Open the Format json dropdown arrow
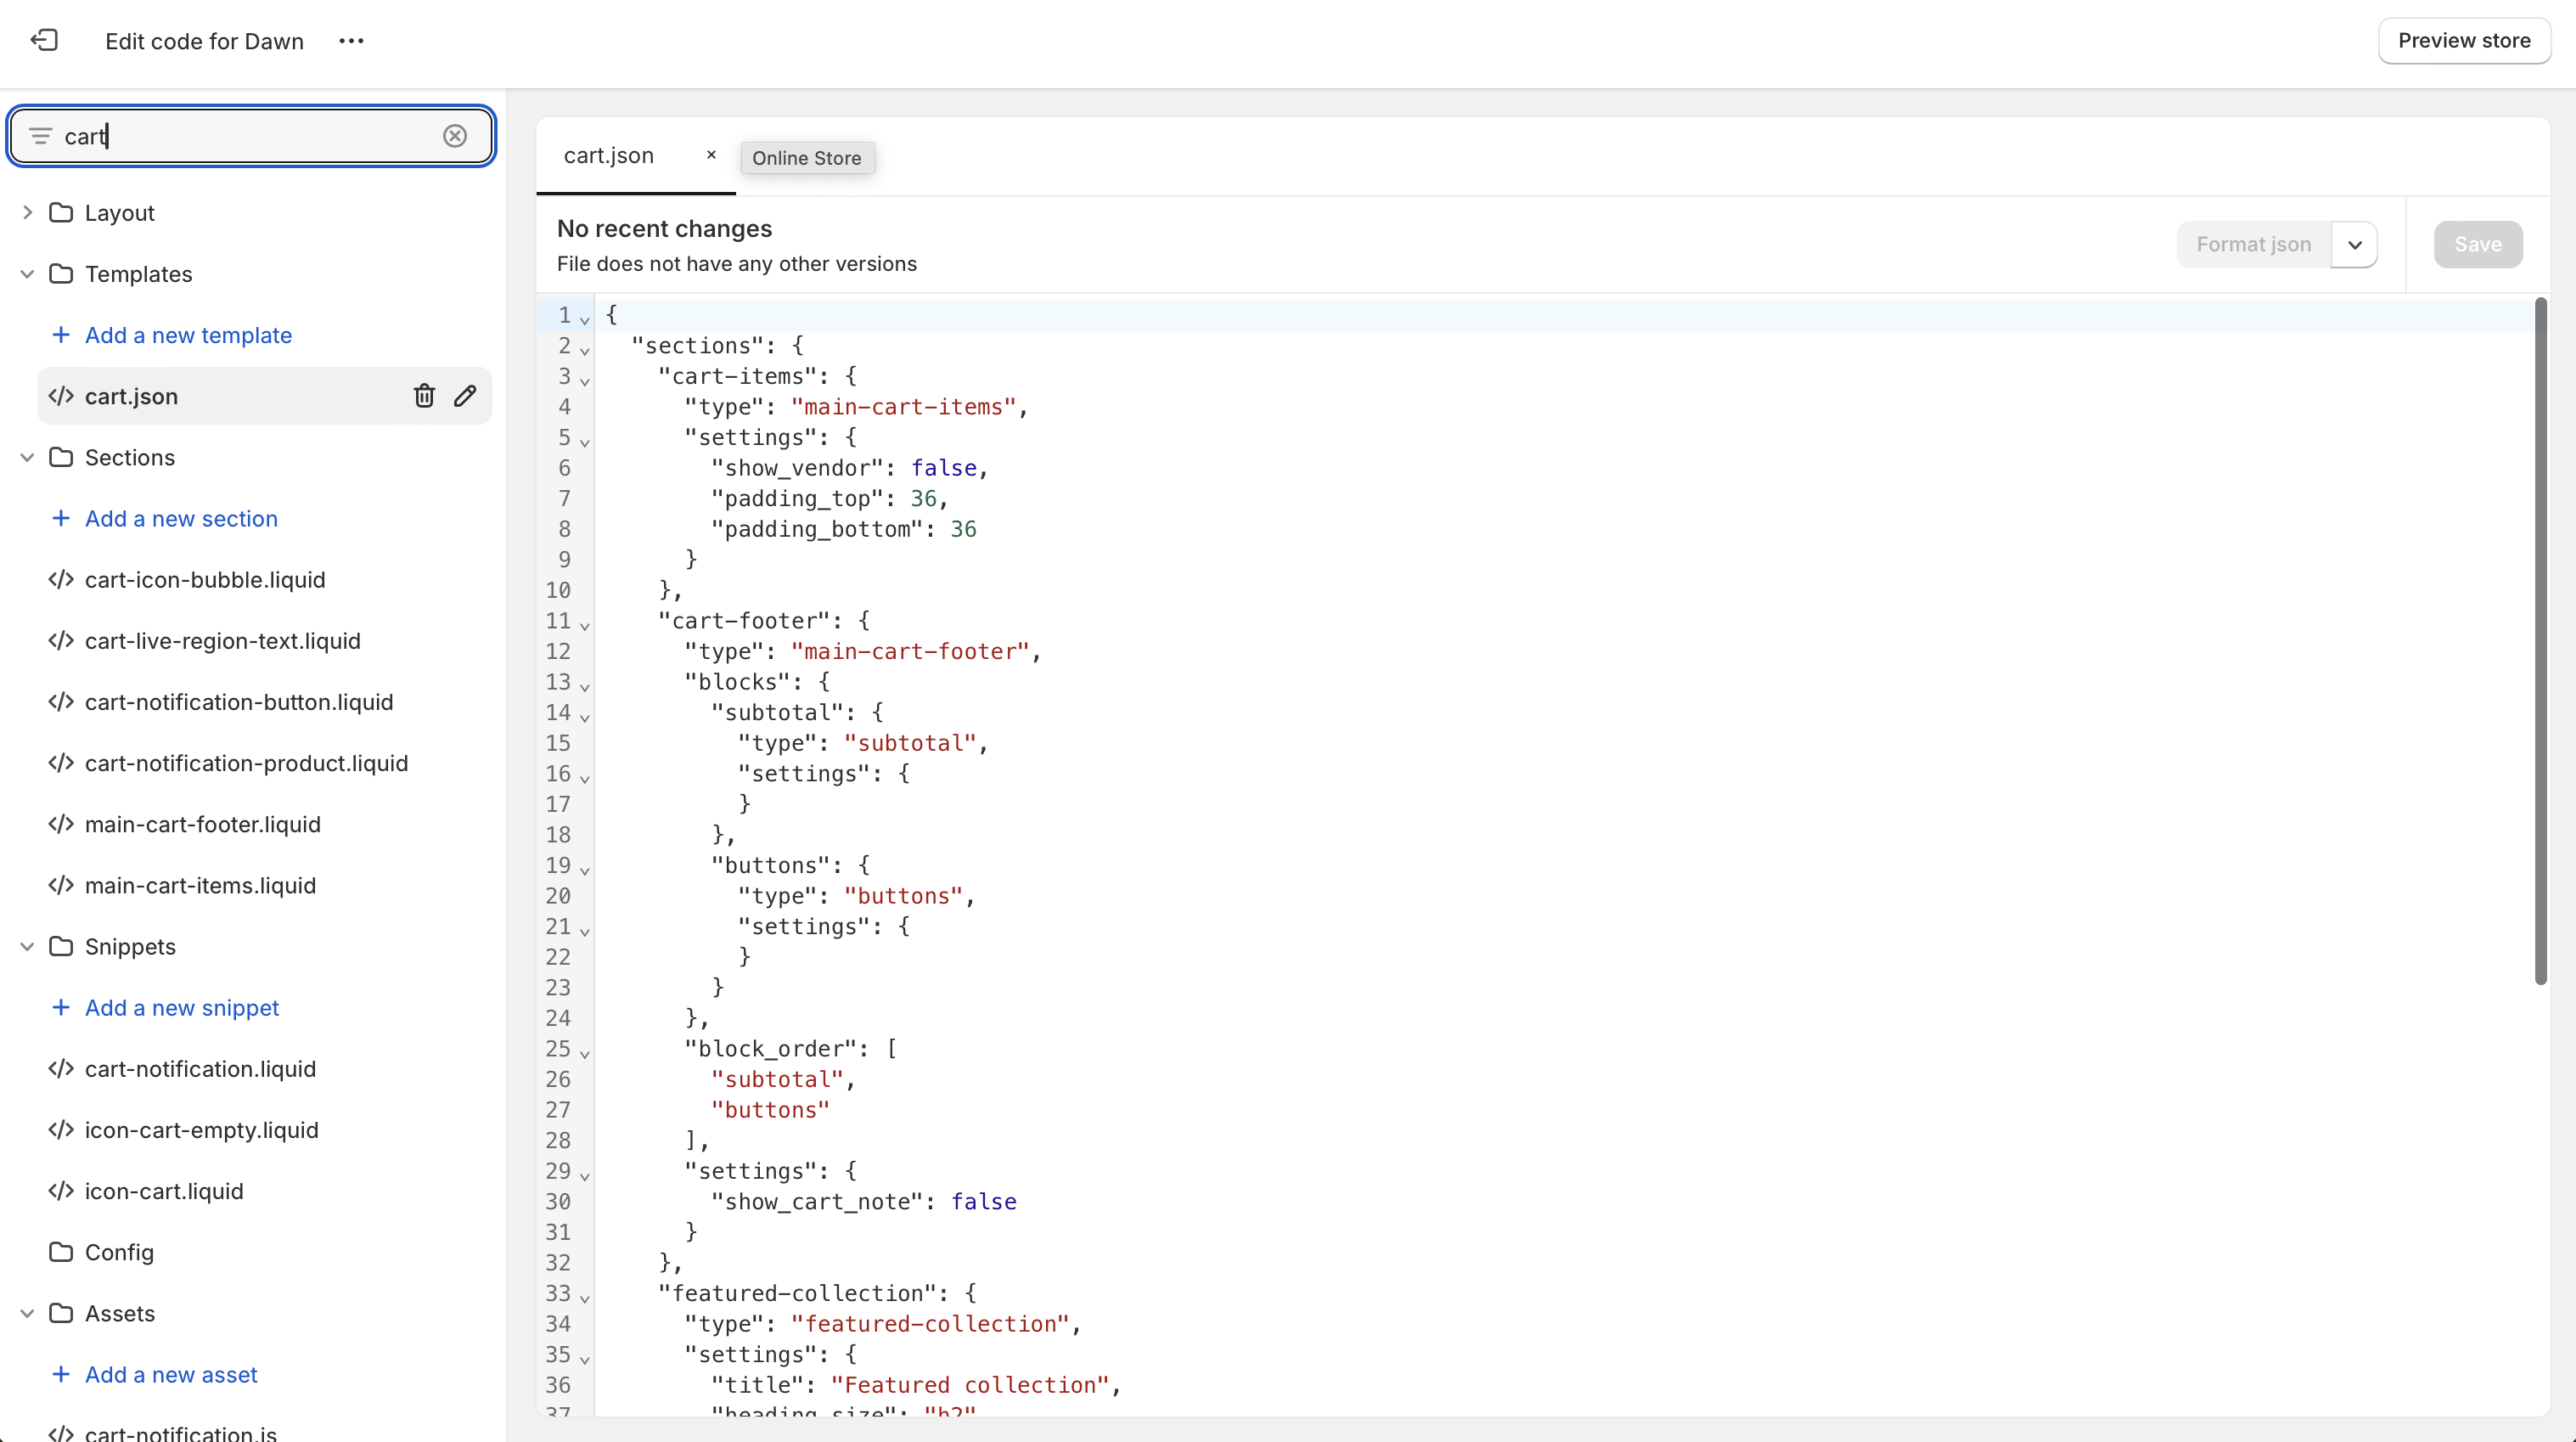2576x1442 pixels. point(2354,245)
